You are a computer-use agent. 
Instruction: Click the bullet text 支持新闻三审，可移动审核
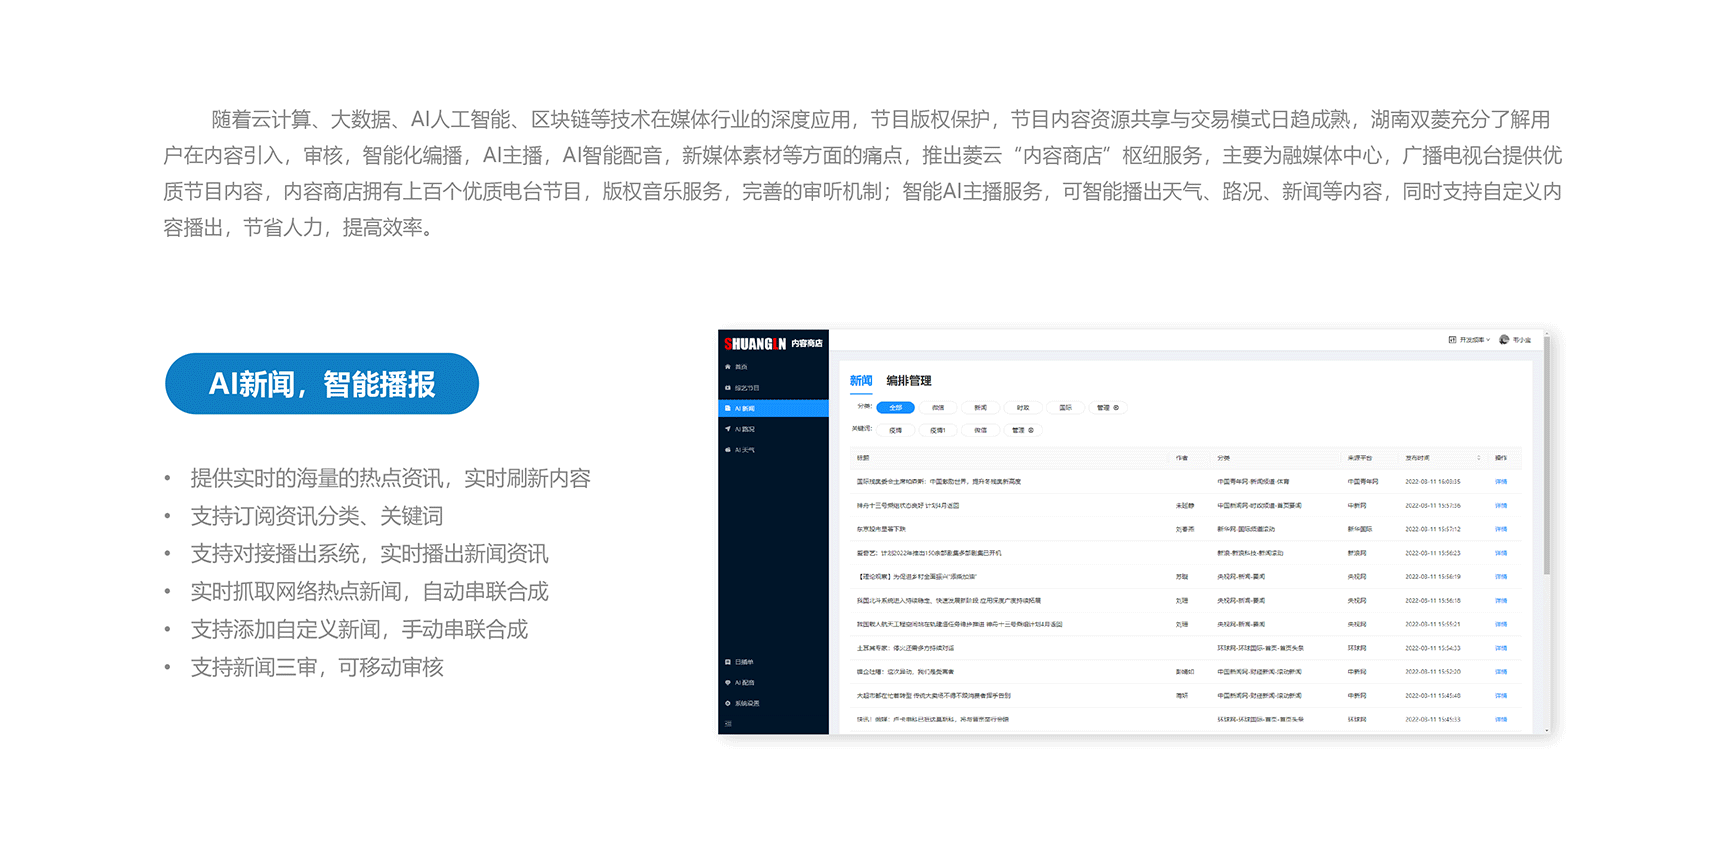pos(317,667)
